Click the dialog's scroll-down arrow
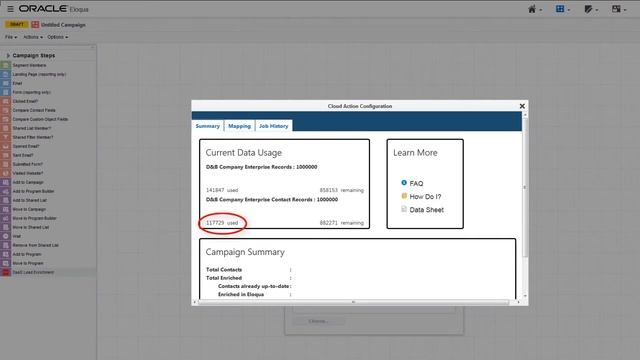 525,296
